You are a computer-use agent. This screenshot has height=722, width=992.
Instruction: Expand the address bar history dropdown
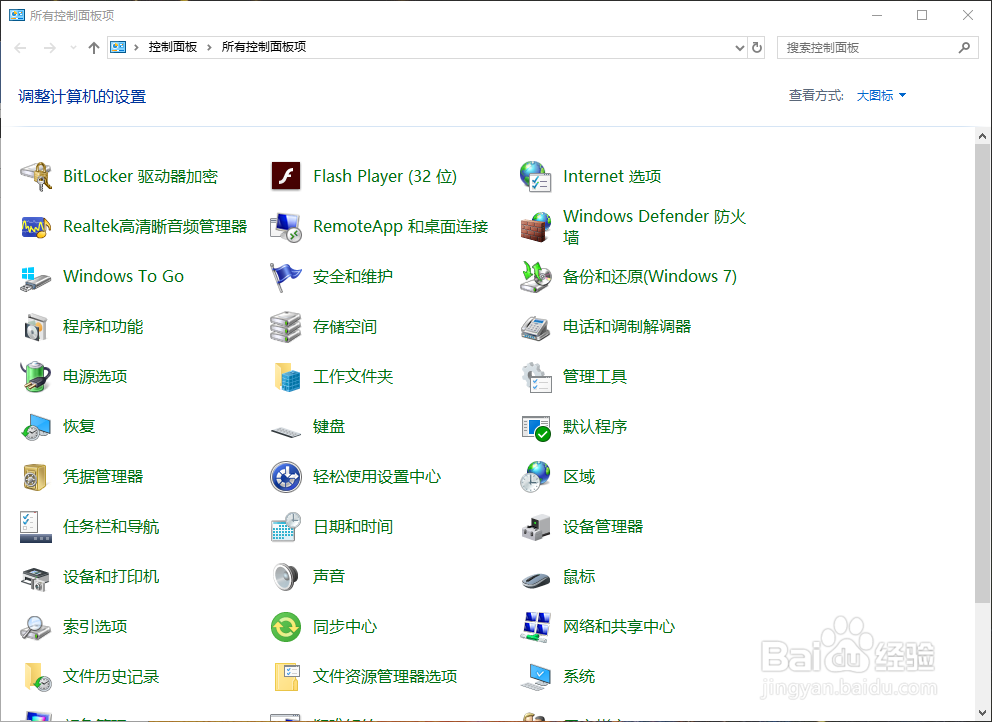[740, 47]
